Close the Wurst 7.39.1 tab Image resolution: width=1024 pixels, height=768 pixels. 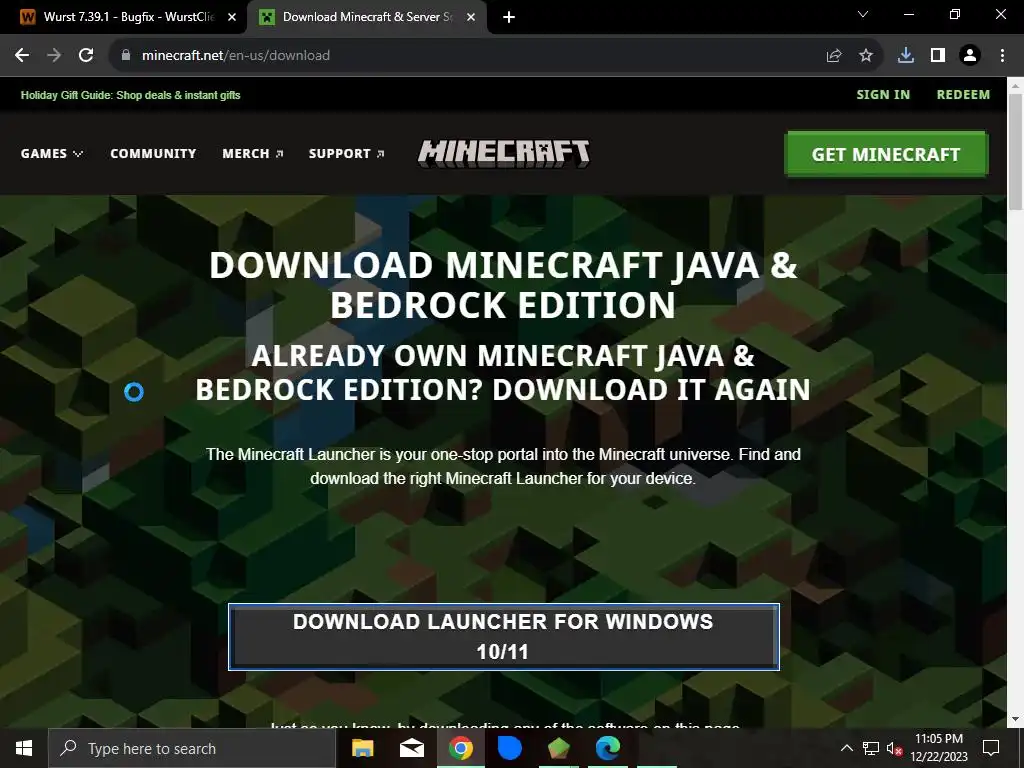[x=232, y=17]
